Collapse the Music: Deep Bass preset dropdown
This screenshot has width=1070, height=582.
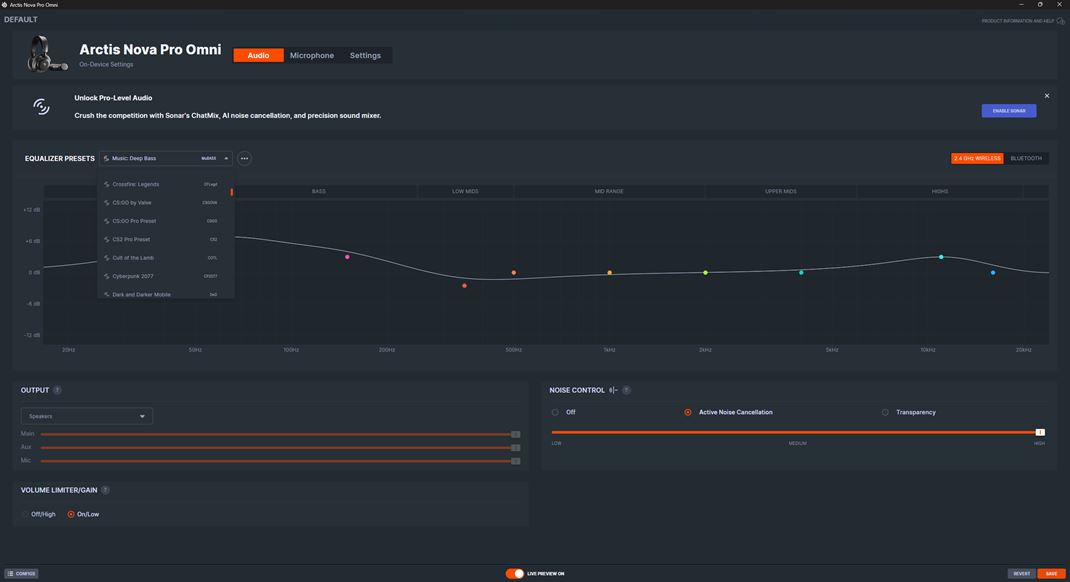tap(226, 158)
